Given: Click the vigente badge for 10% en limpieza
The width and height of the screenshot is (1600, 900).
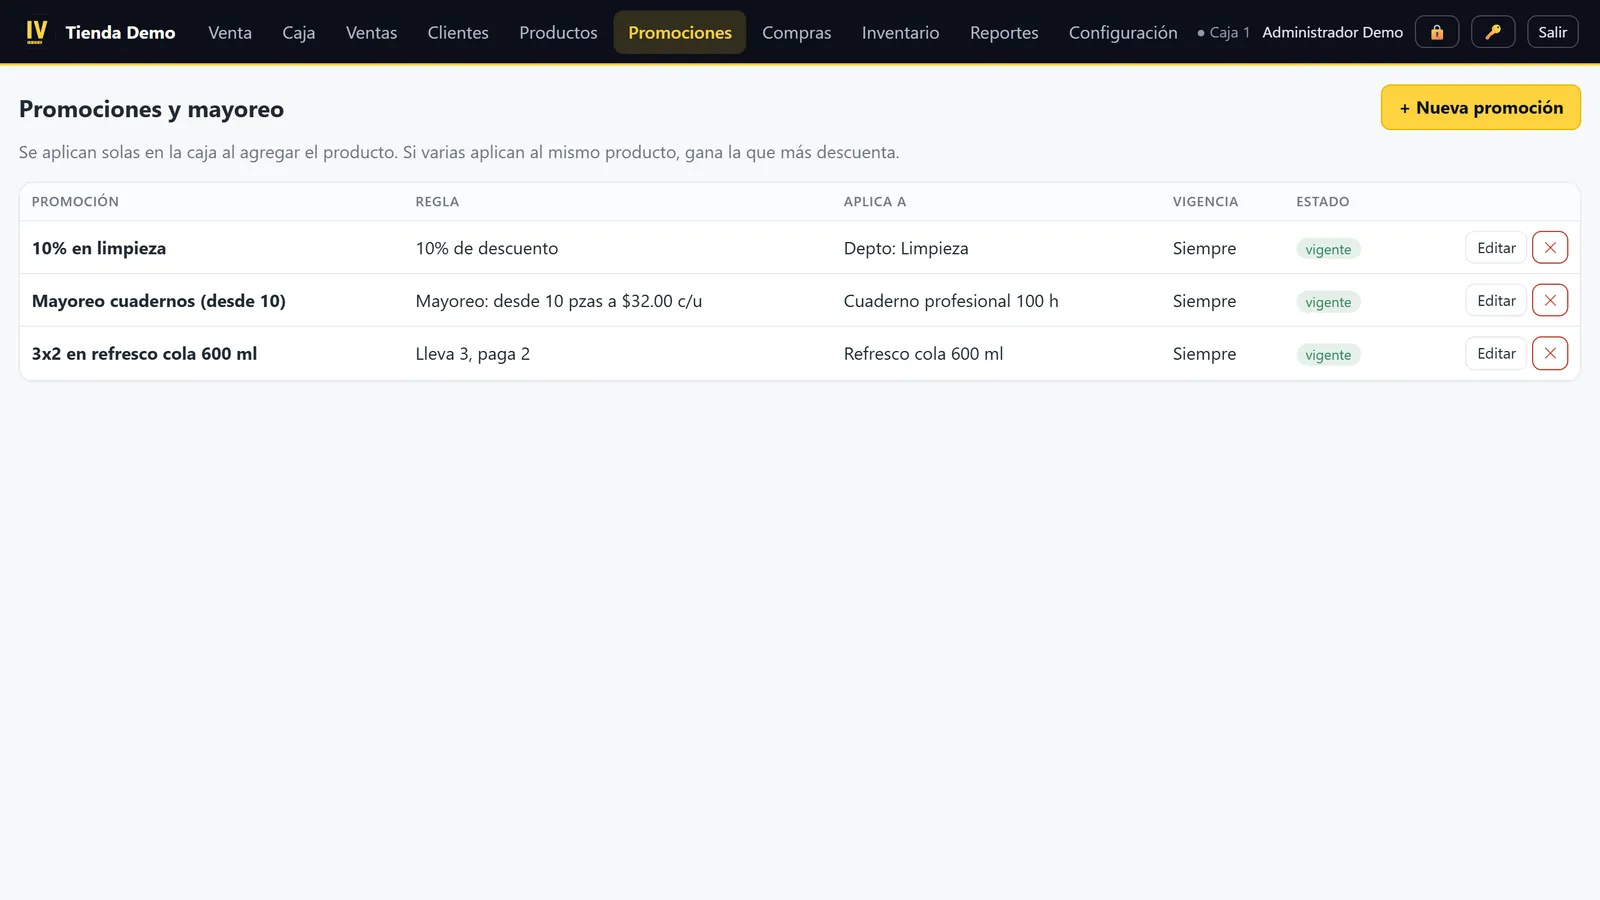Looking at the screenshot, I should pyautogui.click(x=1328, y=249).
